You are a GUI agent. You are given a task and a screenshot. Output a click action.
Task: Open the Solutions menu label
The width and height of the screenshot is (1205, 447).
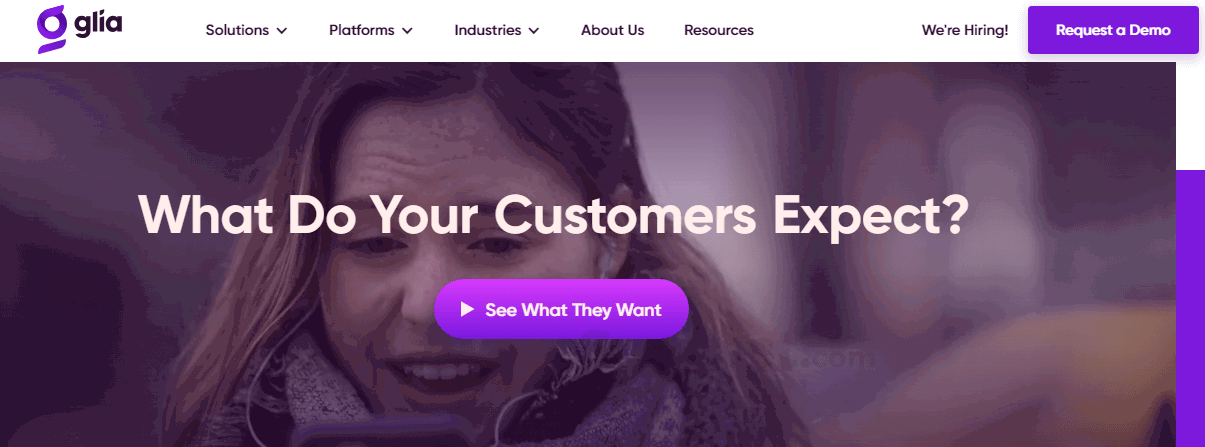[237, 30]
